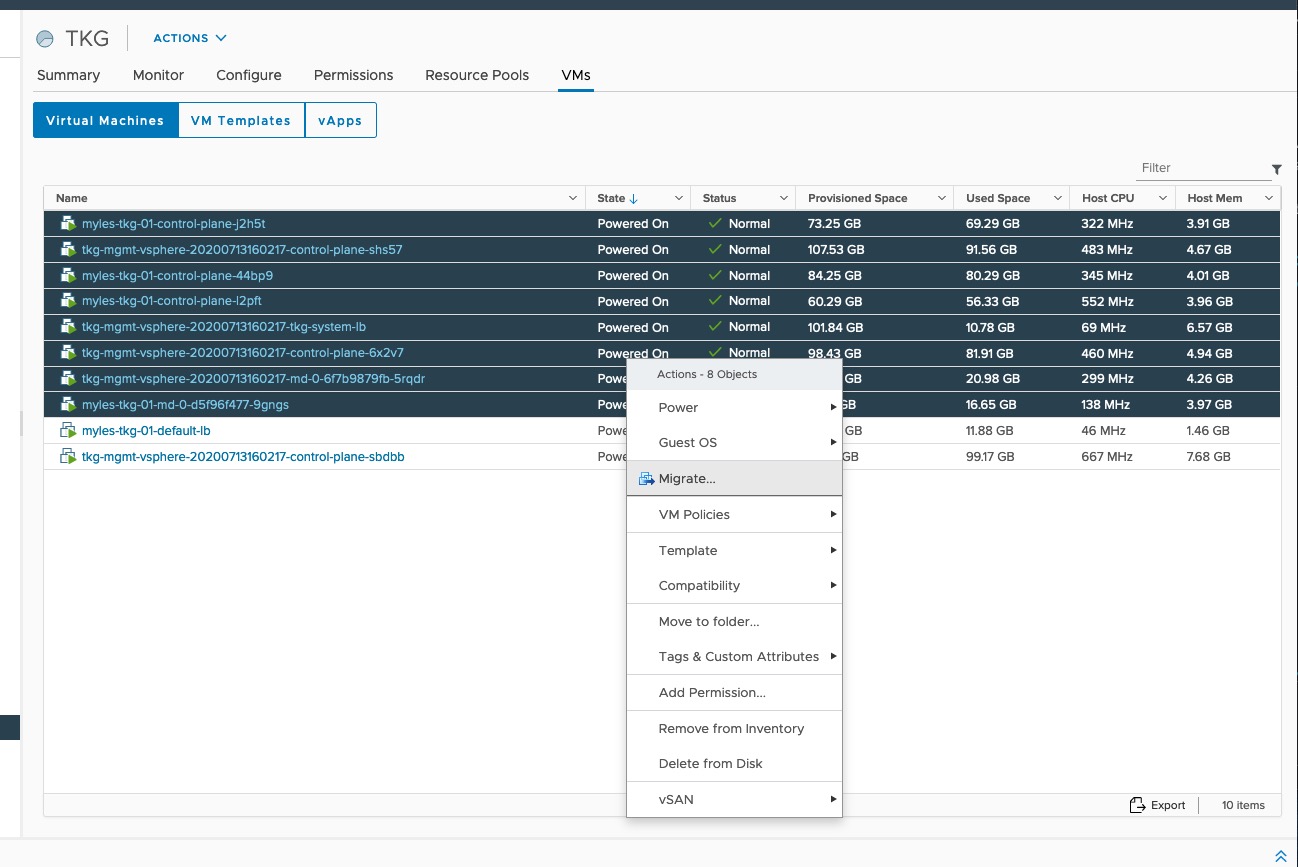Expand the Template submenu
This screenshot has height=867, width=1298.
point(734,551)
